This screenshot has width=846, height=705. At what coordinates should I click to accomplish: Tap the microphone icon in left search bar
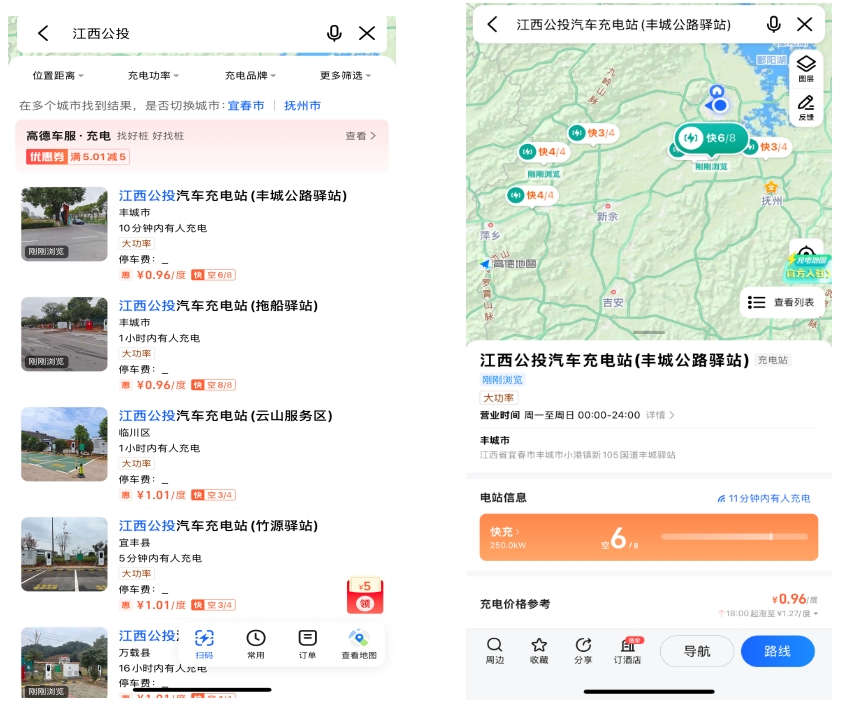[334, 33]
